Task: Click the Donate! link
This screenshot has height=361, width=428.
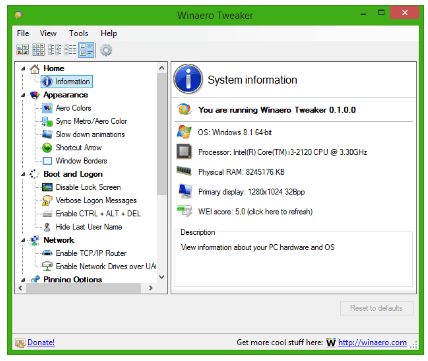Action: (41, 342)
